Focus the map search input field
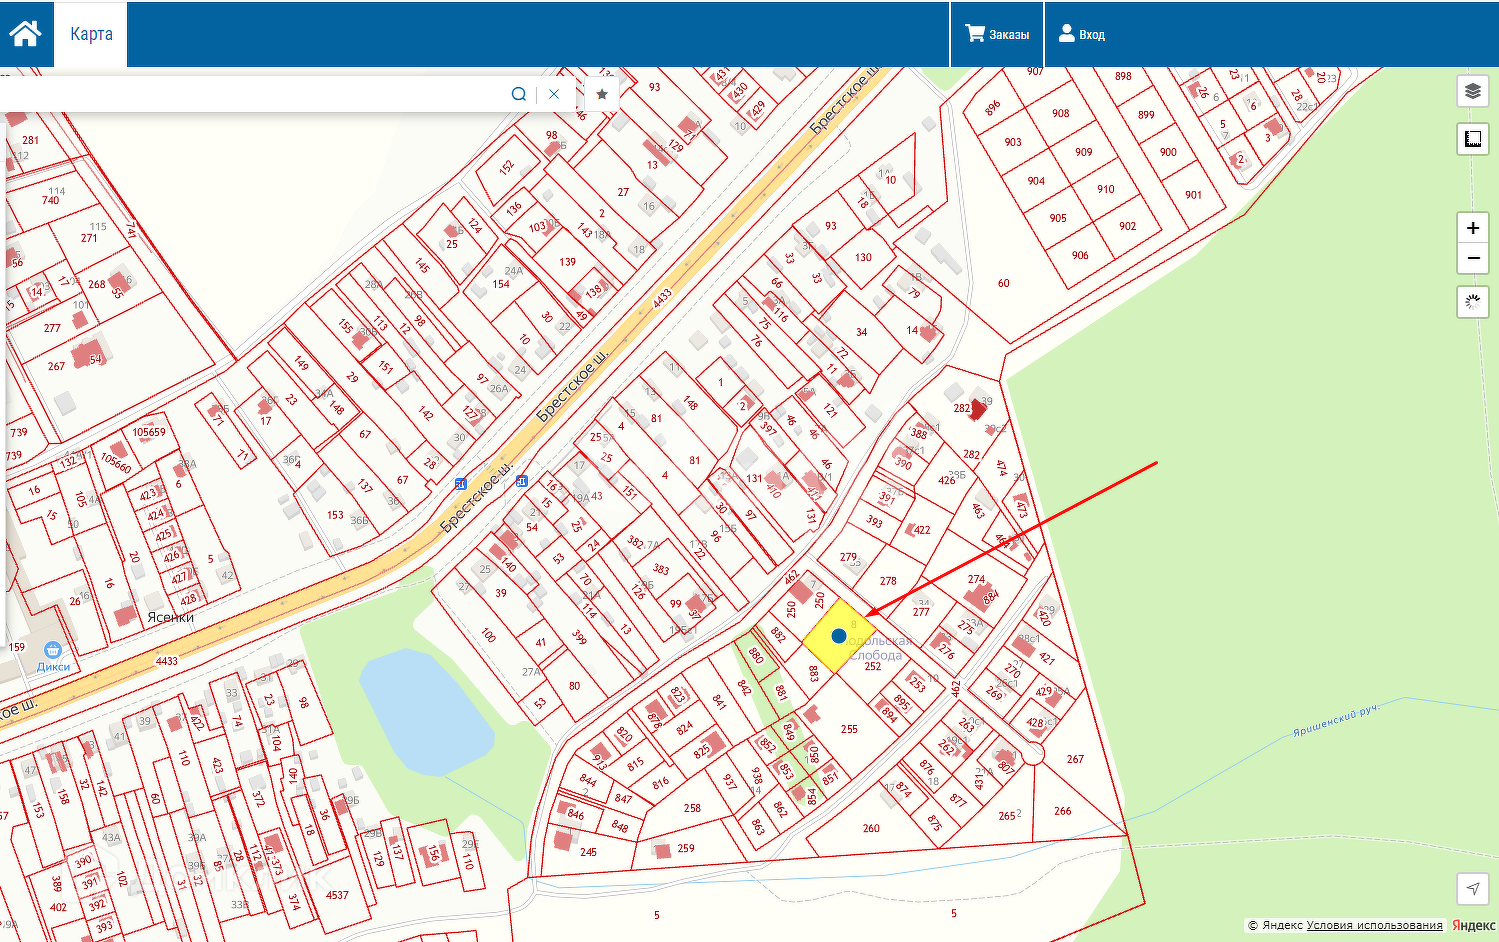Image resolution: width=1499 pixels, height=942 pixels. pos(252,94)
